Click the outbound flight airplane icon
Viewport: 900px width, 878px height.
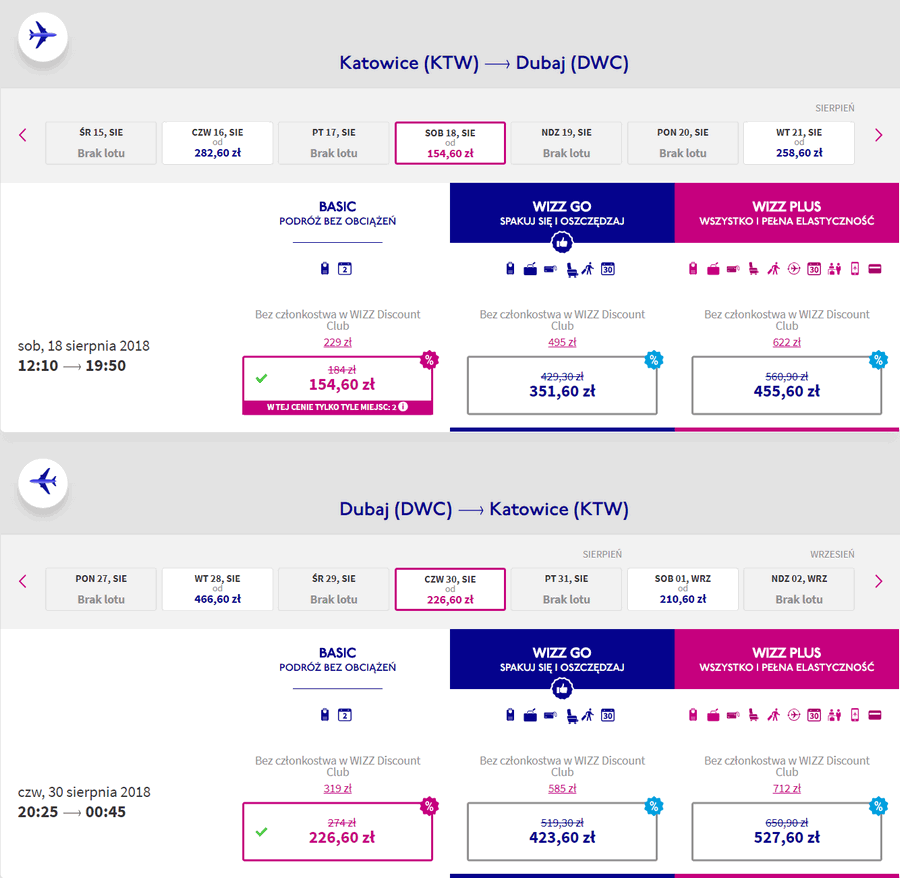tap(43, 36)
